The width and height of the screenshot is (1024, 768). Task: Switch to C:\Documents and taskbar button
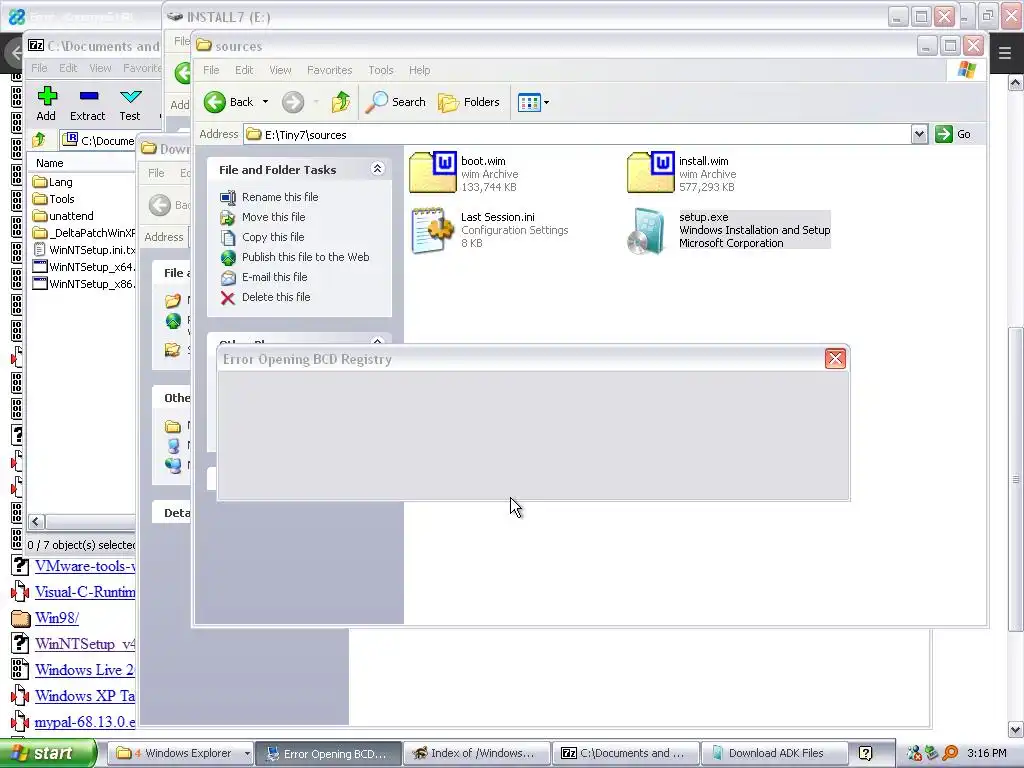pyautogui.click(x=625, y=753)
